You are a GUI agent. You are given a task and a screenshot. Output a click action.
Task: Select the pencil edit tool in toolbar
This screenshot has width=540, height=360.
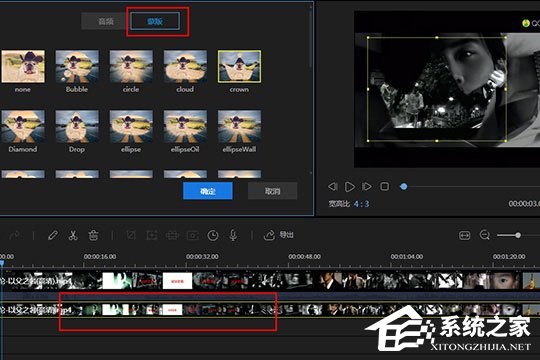53,236
